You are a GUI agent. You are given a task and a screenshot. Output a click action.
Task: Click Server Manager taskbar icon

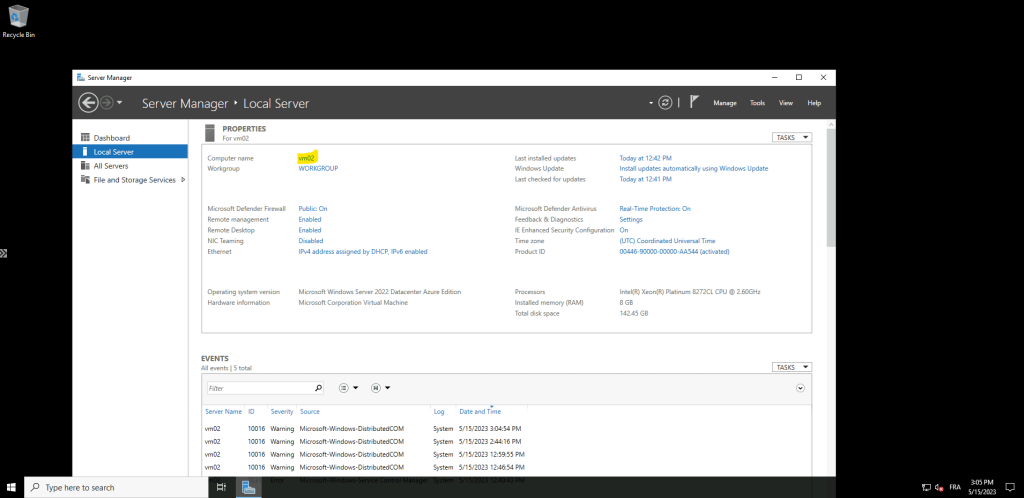248,488
